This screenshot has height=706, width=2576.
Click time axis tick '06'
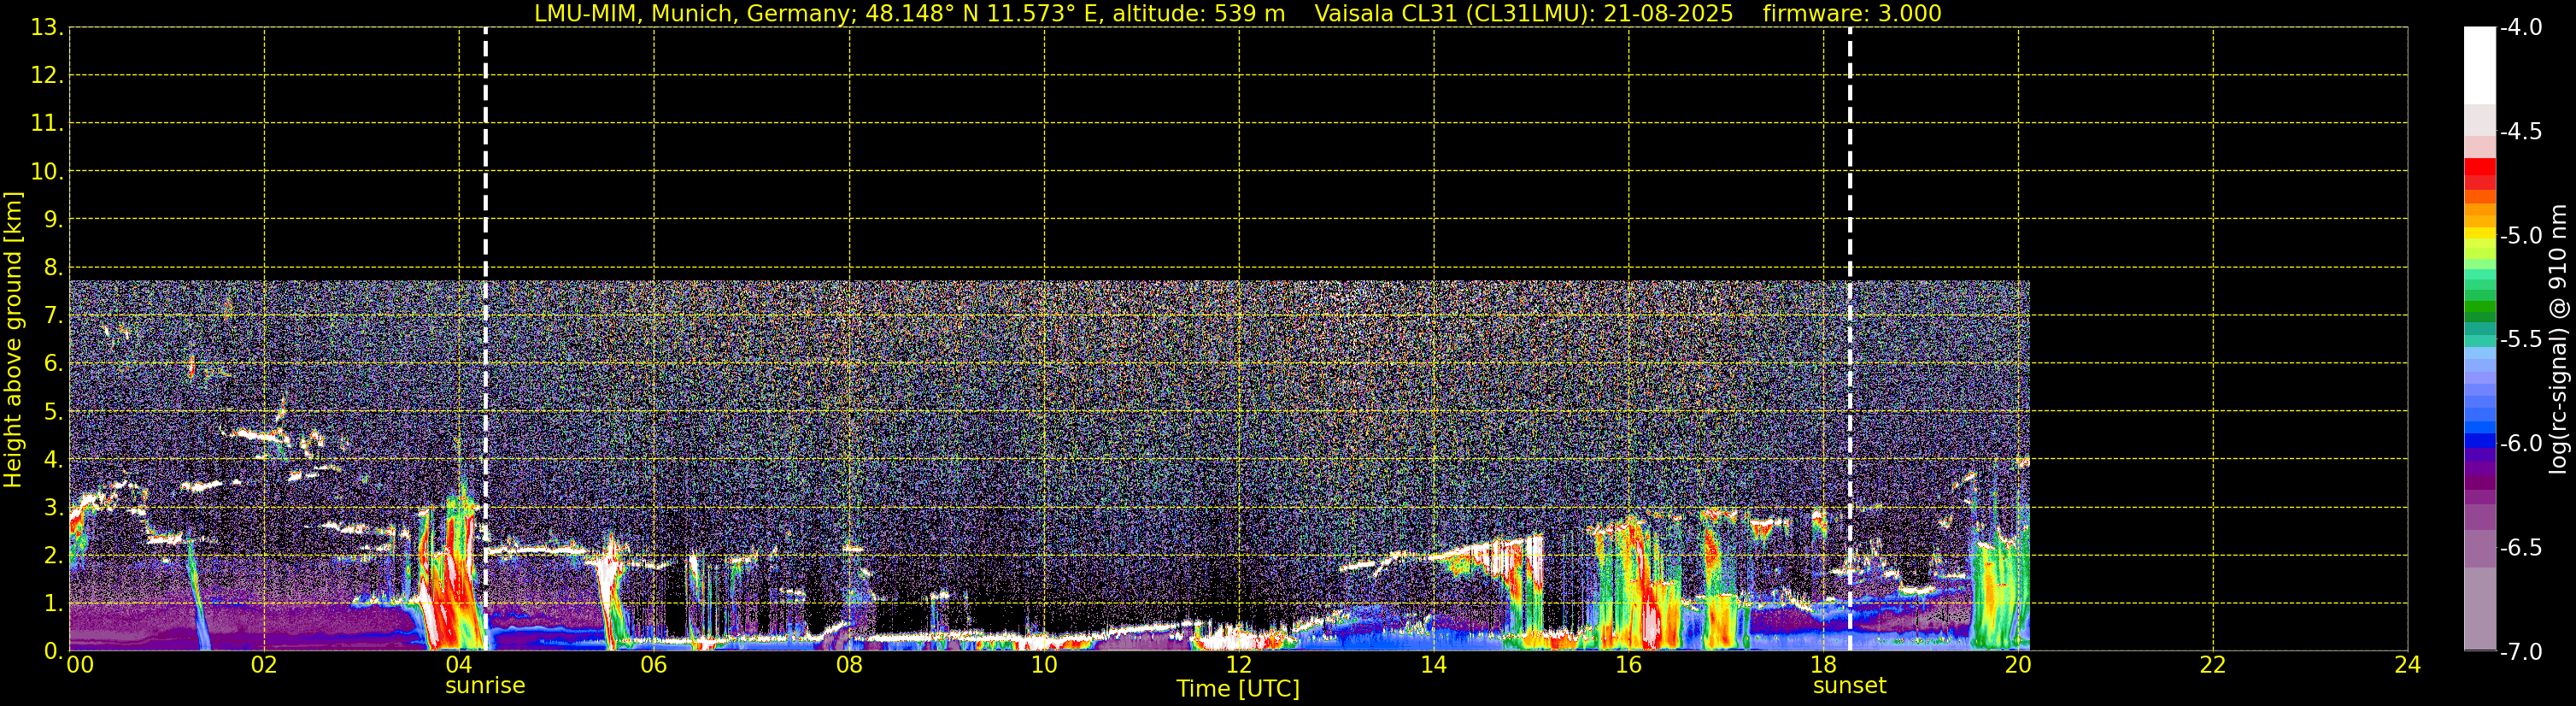654,665
